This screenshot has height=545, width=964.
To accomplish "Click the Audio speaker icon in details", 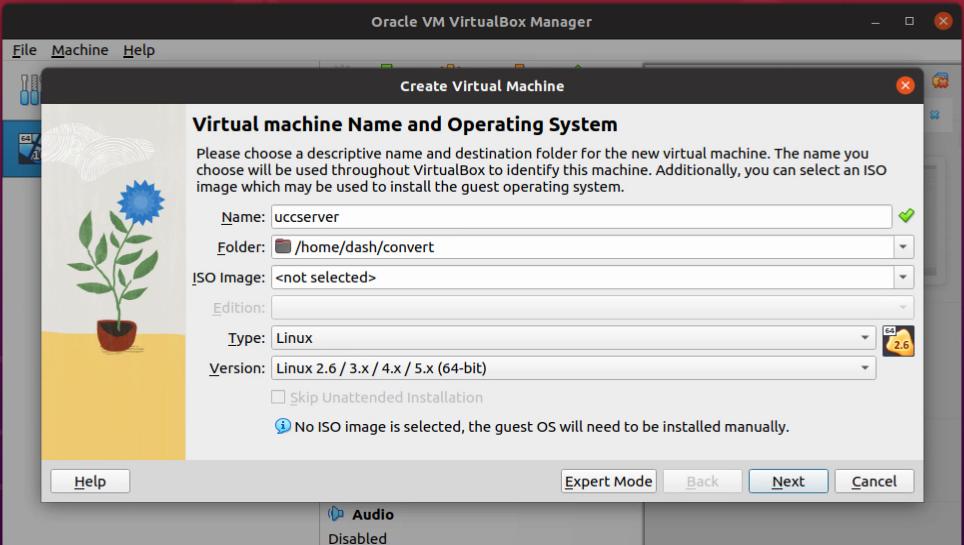I will [337, 514].
